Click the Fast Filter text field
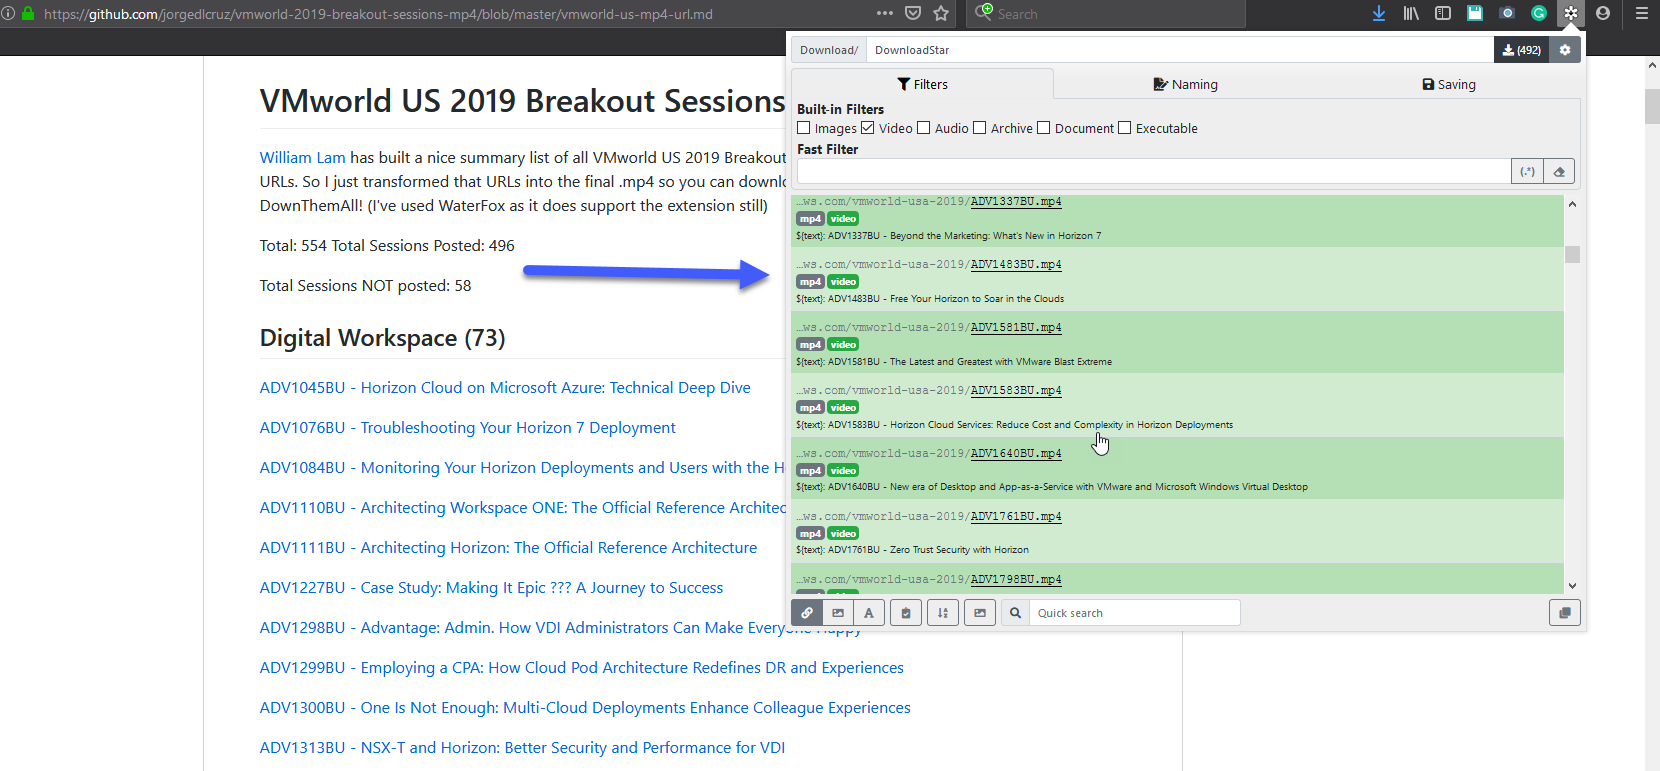The height and width of the screenshot is (771, 1660). 1154,171
